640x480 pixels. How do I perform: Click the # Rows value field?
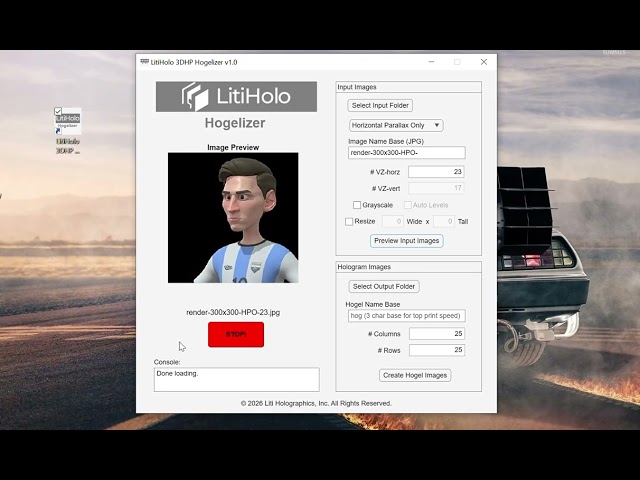pyautogui.click(x=437, y=350)
